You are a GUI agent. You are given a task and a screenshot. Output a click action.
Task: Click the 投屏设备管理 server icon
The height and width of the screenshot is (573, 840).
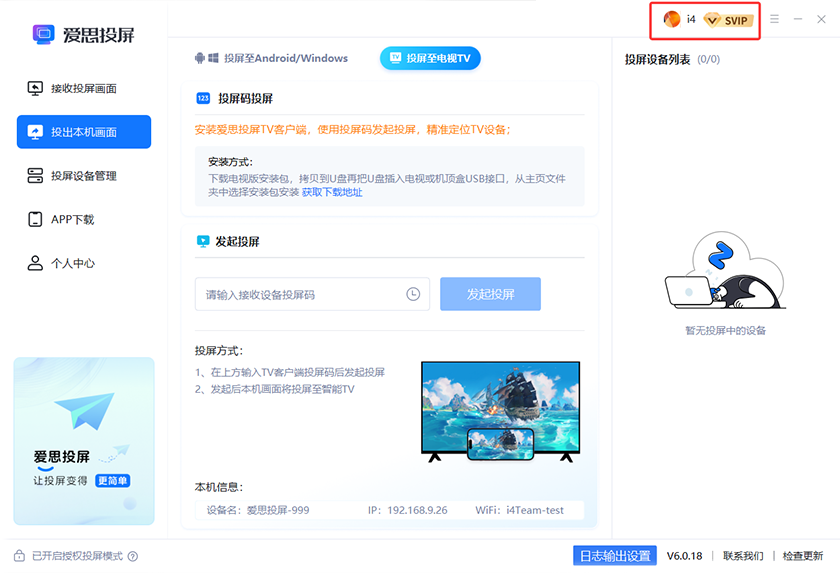35,176
